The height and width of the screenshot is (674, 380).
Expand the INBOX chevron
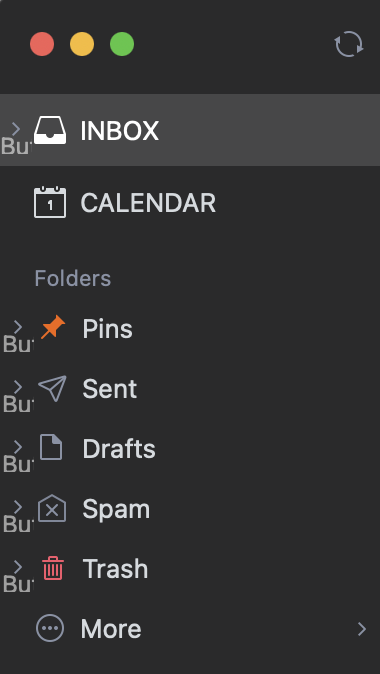tap(16, 129)
